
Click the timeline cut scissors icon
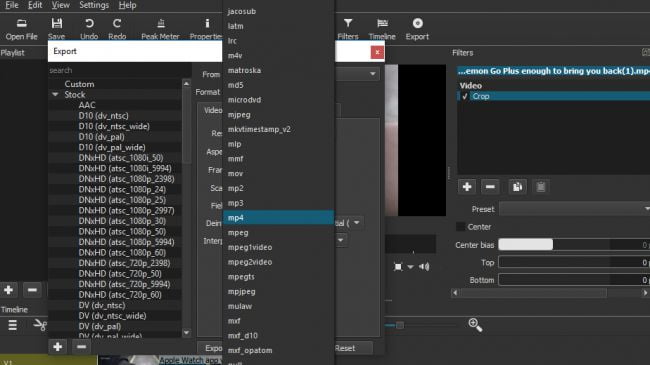(x=40, y=325)
